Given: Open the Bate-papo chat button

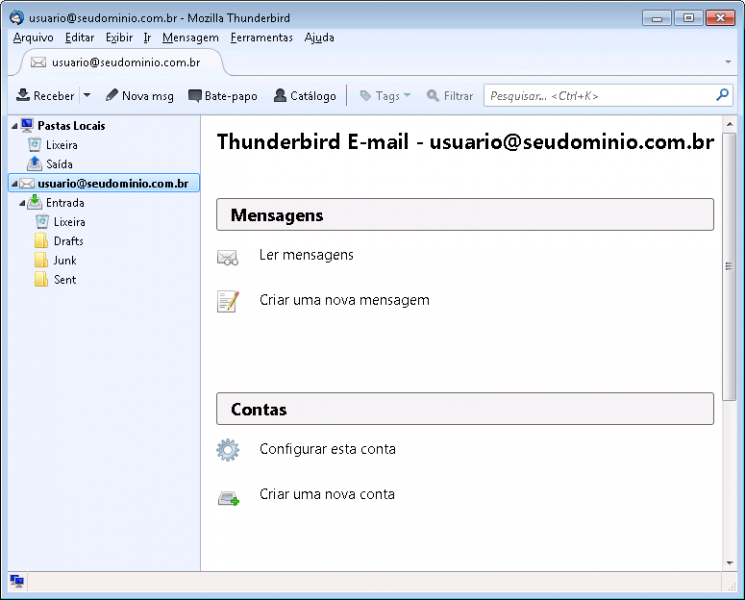Looking at the screenshot, I should 222,96.
